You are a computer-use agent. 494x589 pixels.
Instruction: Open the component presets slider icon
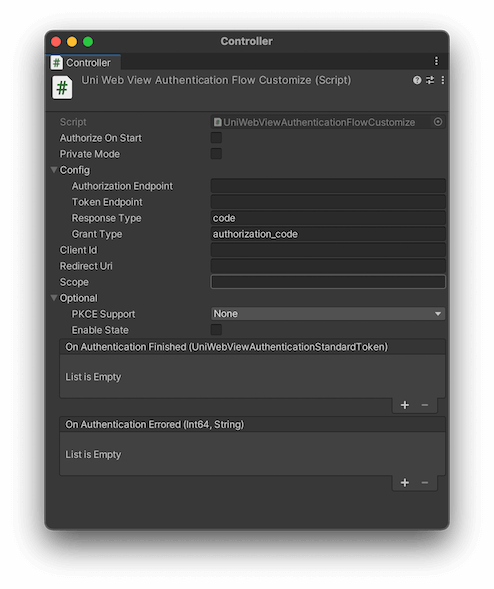[430, 80]
